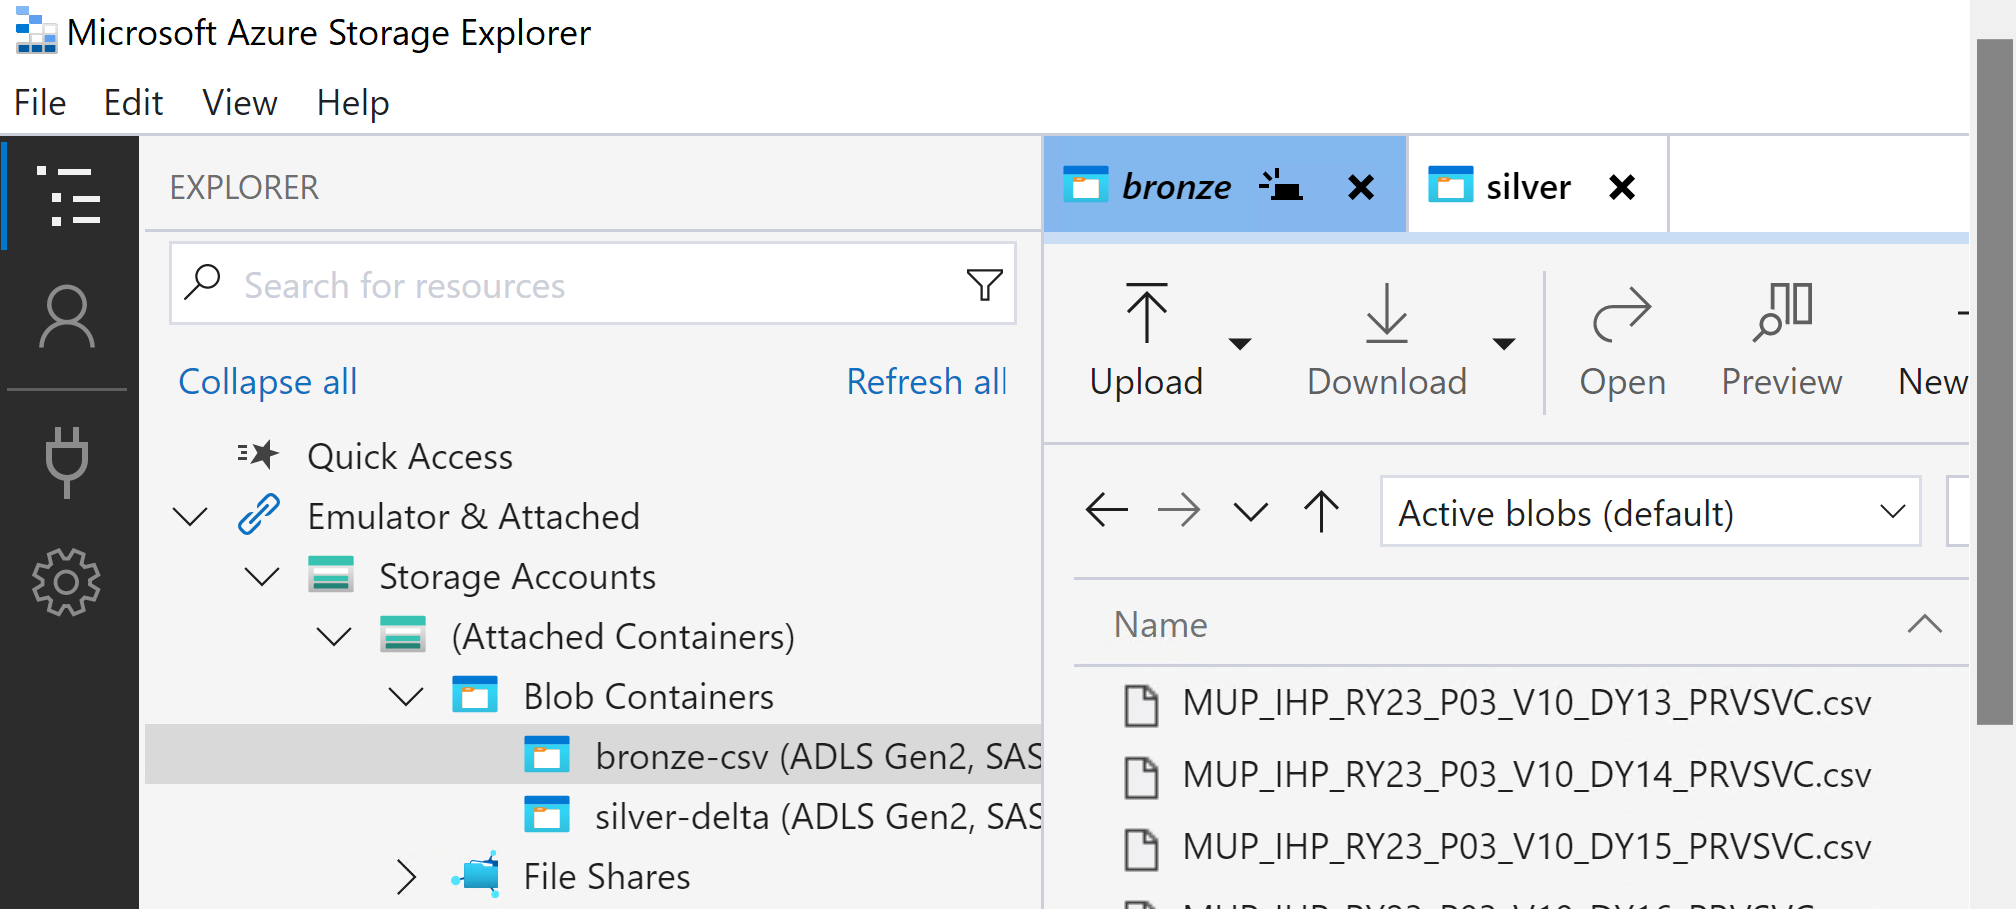Screen dimensions: 2016x909
Task: Click the Preview toolbar button
Action: click(x=1781, y=341)
